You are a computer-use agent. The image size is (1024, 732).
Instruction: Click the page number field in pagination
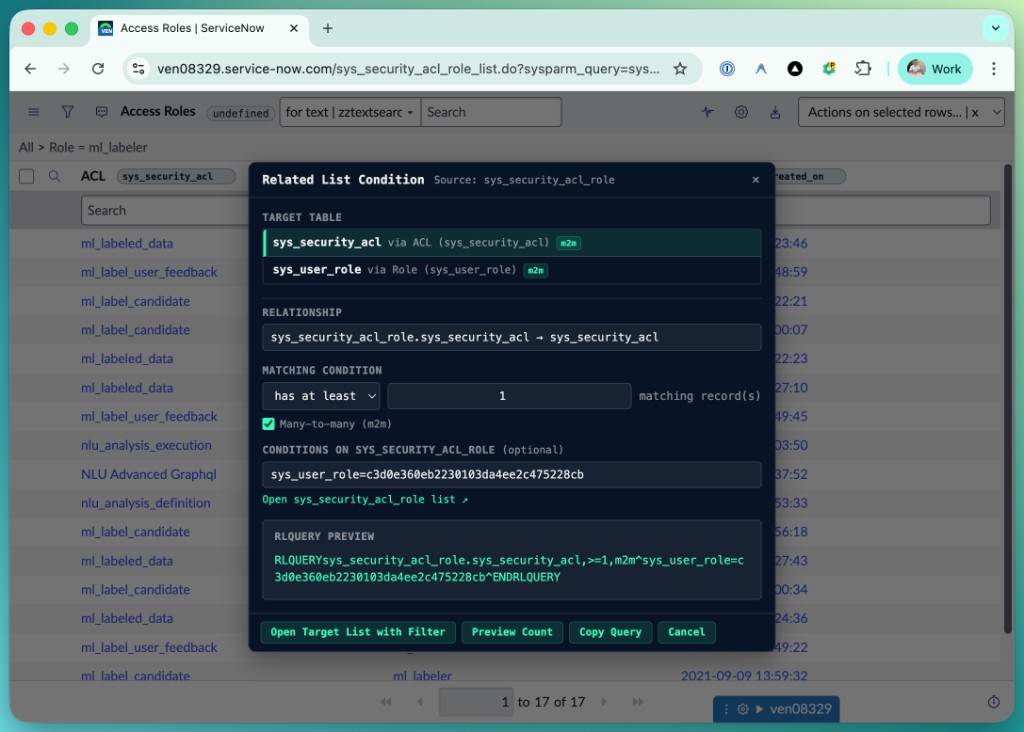click(476, 702)
